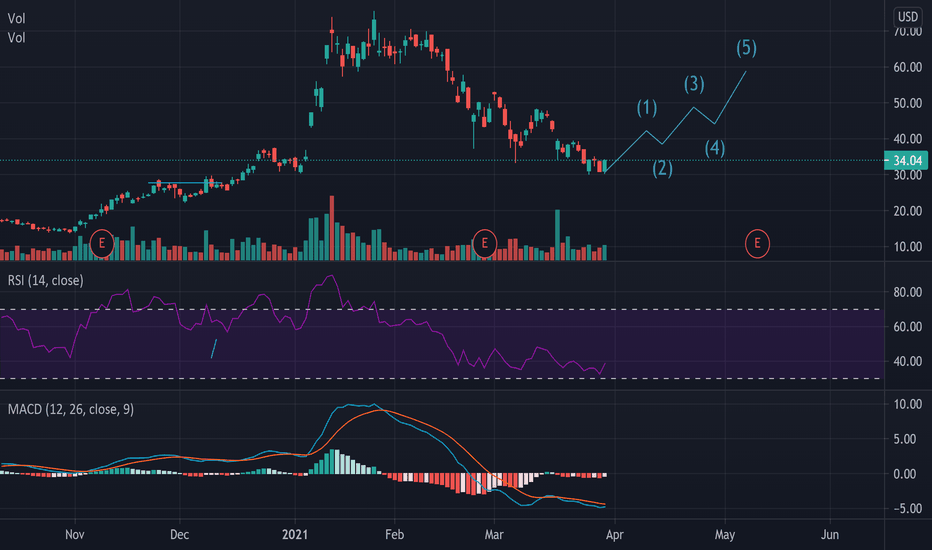Image resolution: width=932 pixels, height=550 pixels.
Task: Click the wave label (3)
Action: [x=694, y=84]
